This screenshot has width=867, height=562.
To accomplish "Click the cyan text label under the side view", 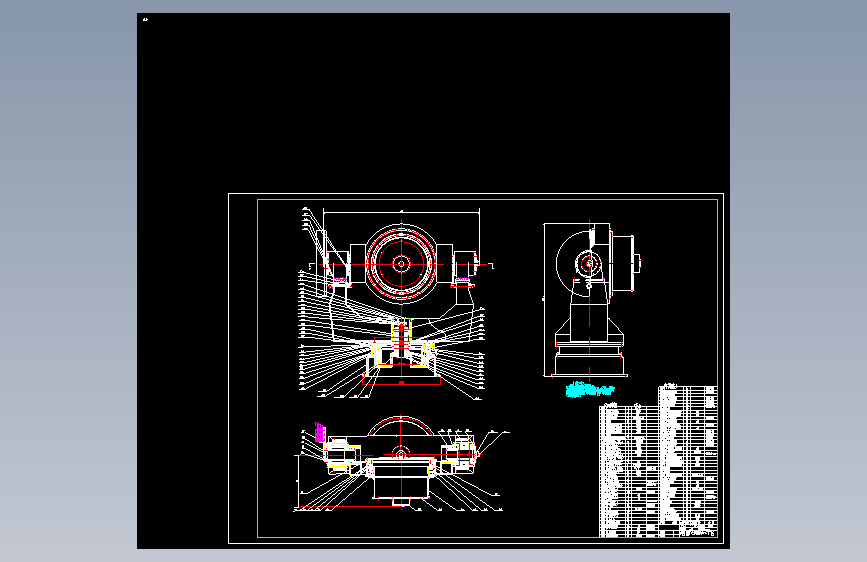I will (x=590, y=390).
